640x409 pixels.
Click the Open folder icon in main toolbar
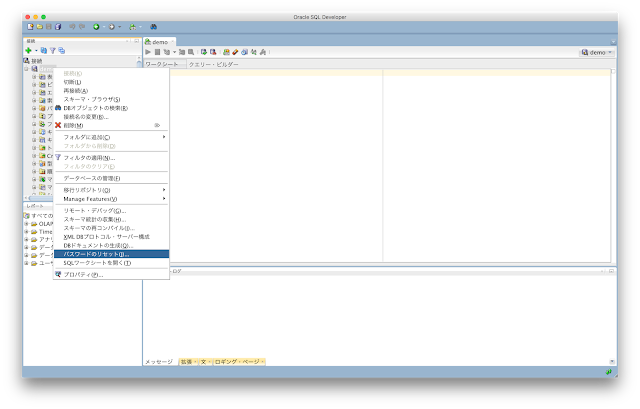tap(40, 27)
